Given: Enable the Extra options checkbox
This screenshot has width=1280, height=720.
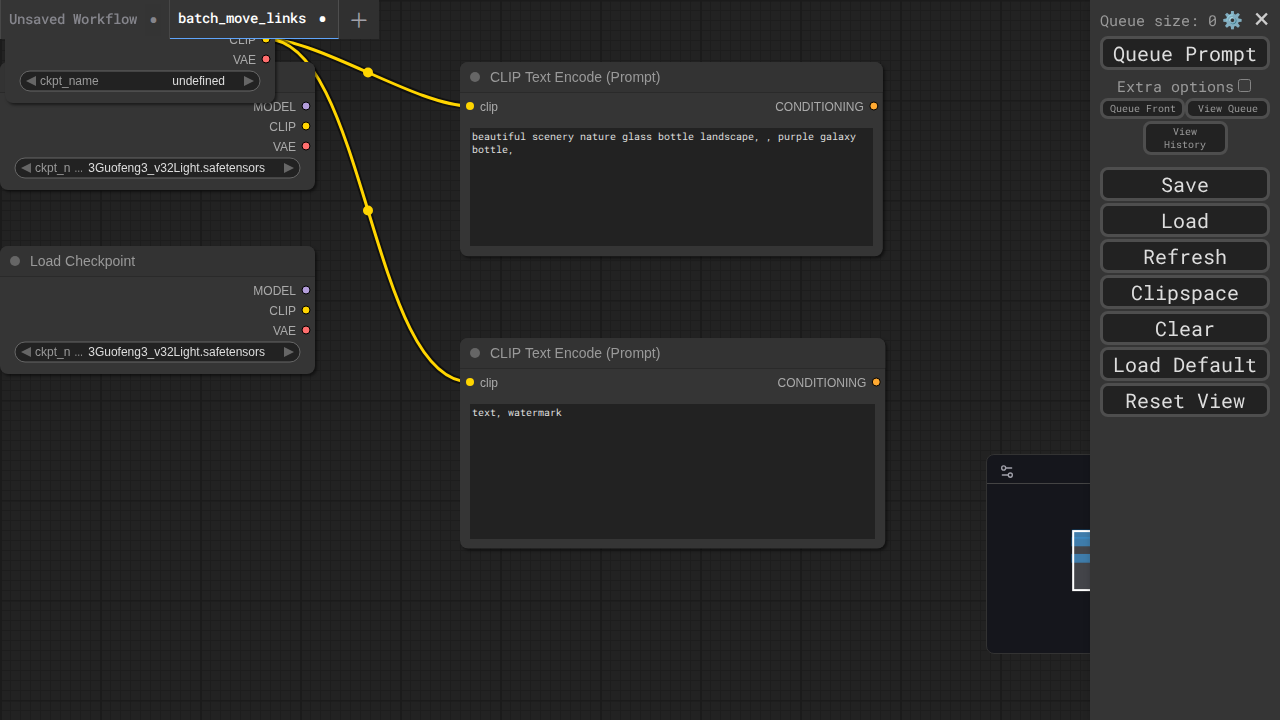Looking at the screenshot, I should [x=1244, y=86].
